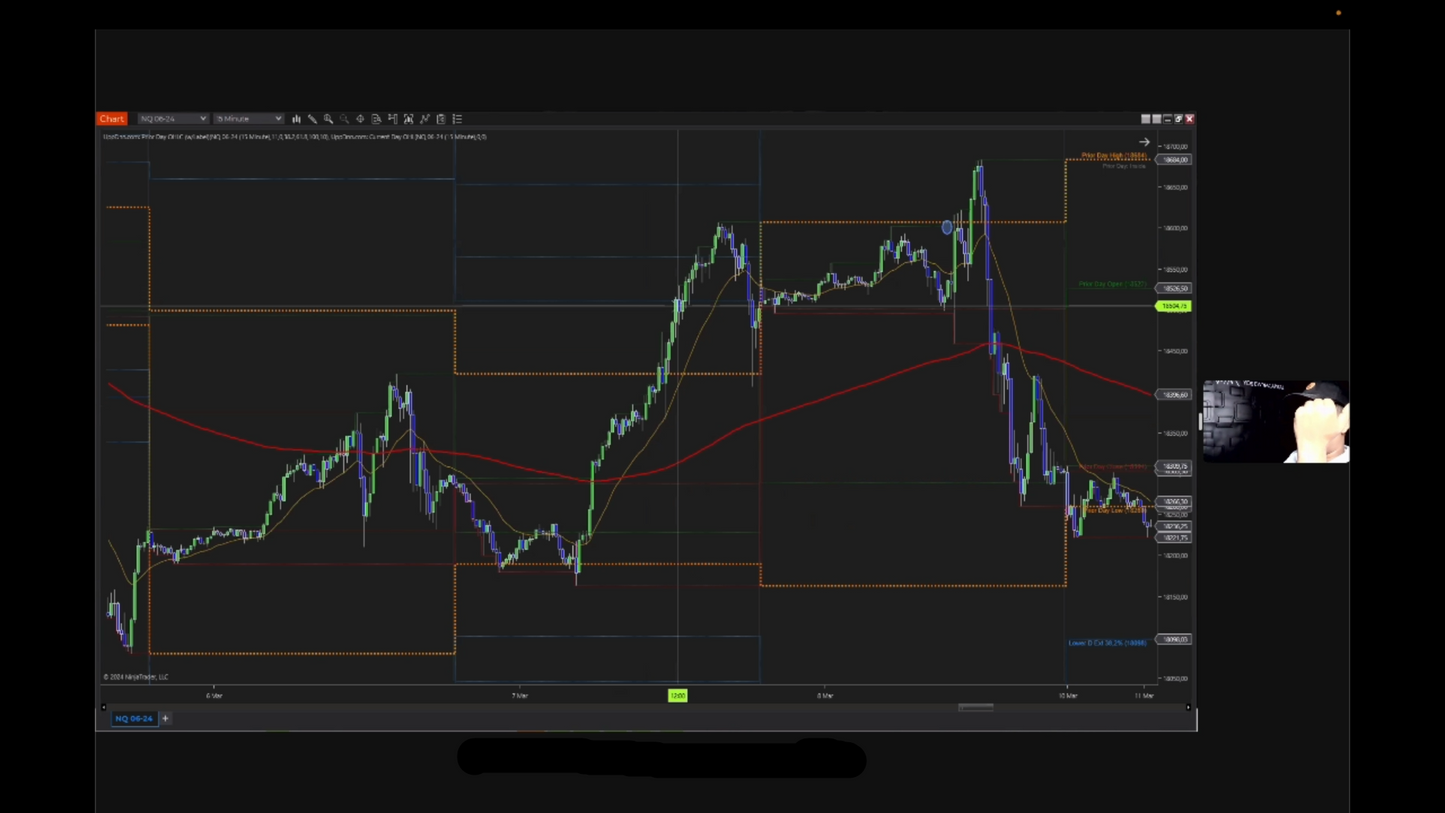Viewport: 1445px width, 813px height.
Task: Open the trend line drawing icon
Action: point(424,119)
